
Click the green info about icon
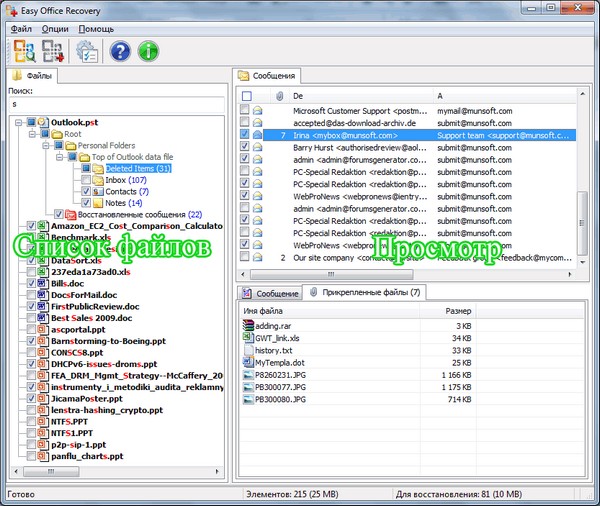(149, 52)
